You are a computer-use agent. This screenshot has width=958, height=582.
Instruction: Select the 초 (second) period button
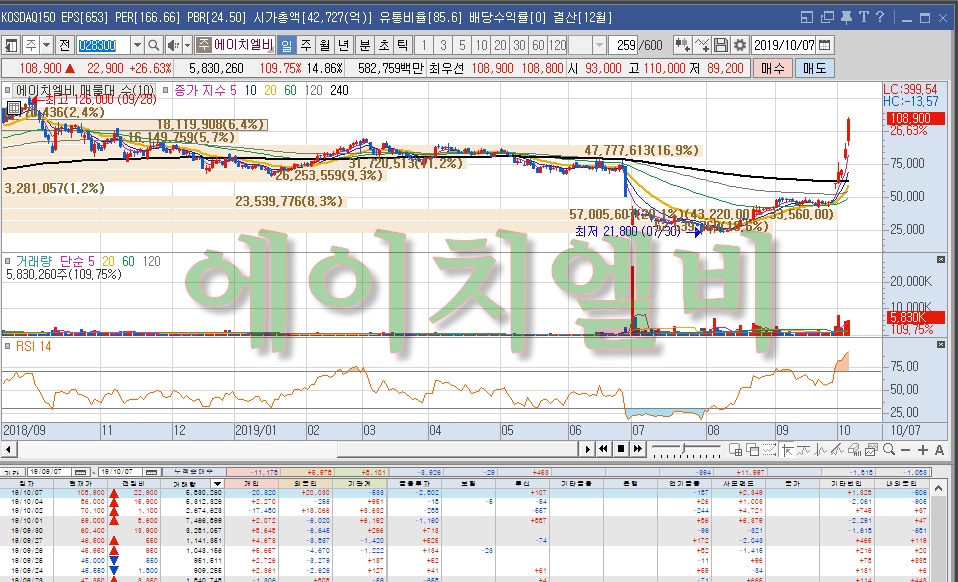point(384,45)
